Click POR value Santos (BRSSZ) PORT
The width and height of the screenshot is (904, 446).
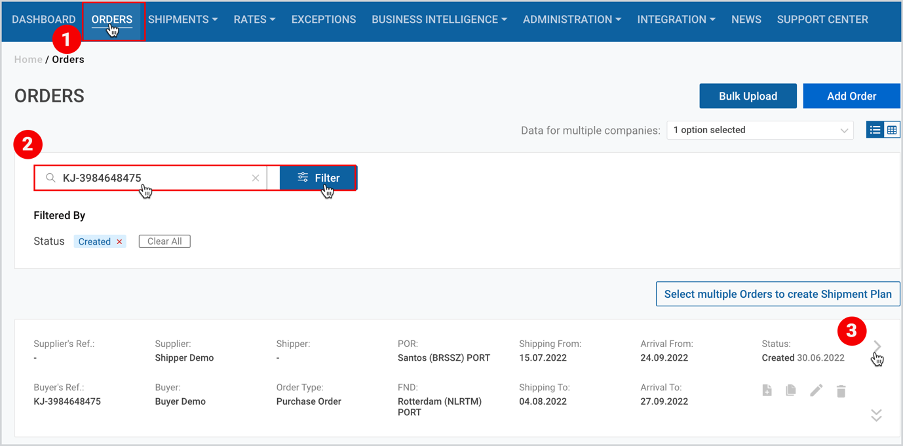coord(444,358)
